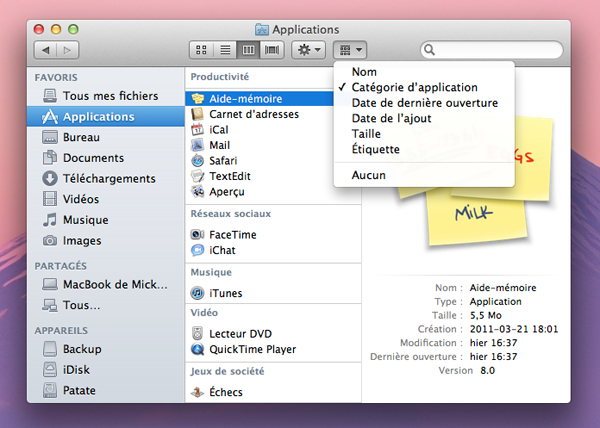Choose Aucun to remove arrangement
The image size is (600, 428).
424,175
